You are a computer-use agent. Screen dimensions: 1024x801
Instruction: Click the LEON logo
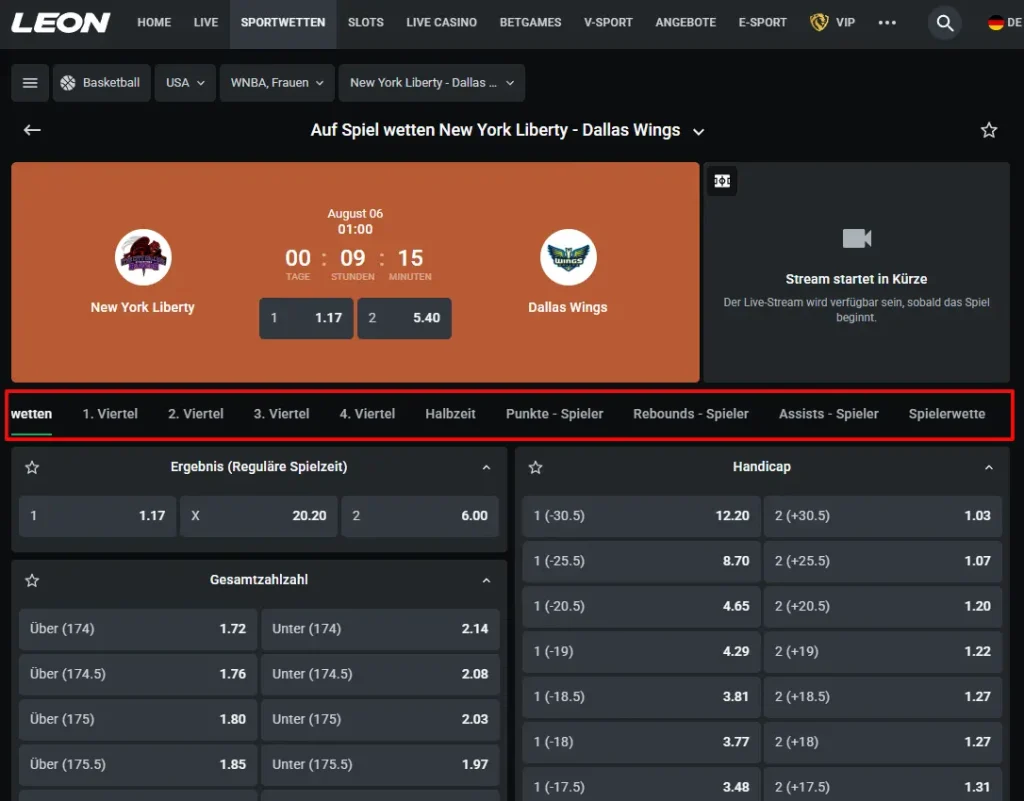(61, 23)
